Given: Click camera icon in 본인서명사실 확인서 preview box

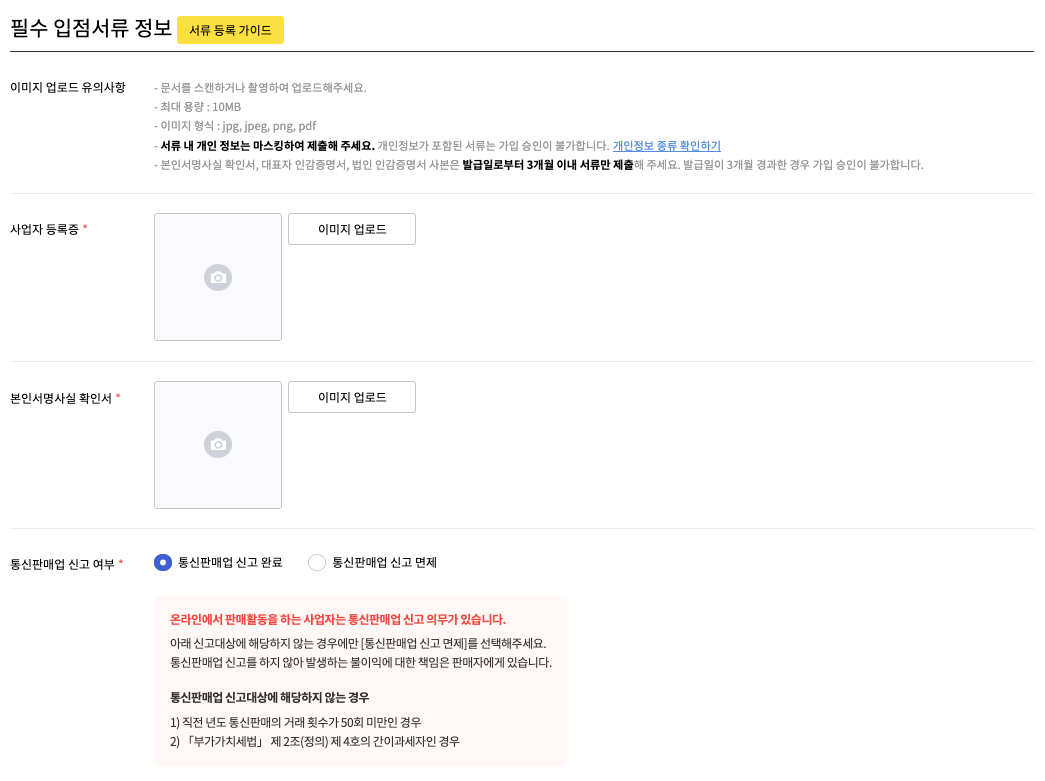Looking at the screenshot, I should point(218,445).
